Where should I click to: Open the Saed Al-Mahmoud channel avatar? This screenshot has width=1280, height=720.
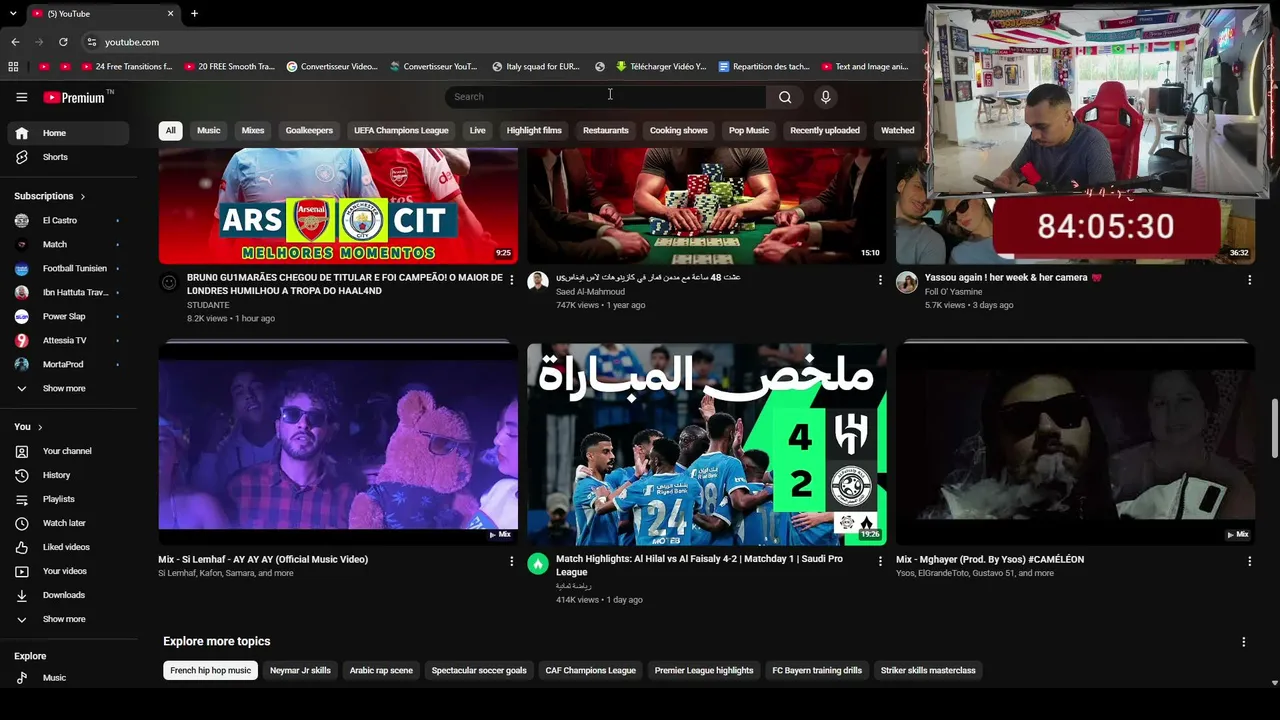click(x=538, y=281)
